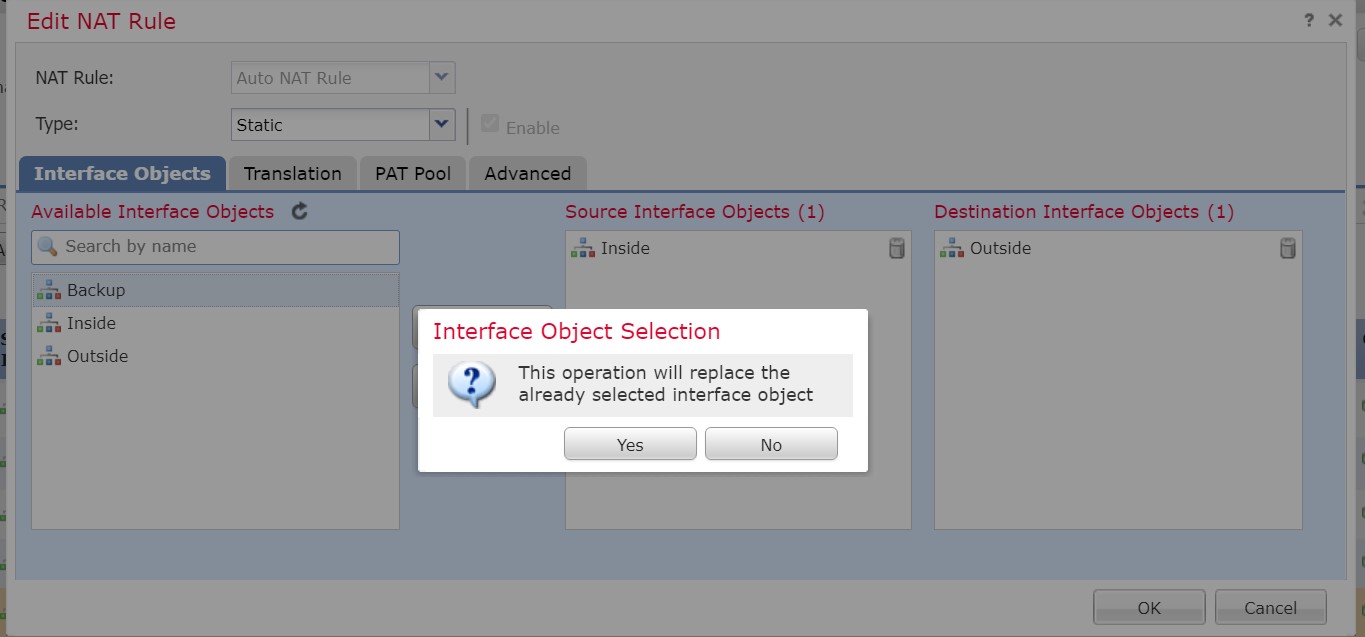
Task: Toggle the Enable checkbox
Action: coord(490,124)
